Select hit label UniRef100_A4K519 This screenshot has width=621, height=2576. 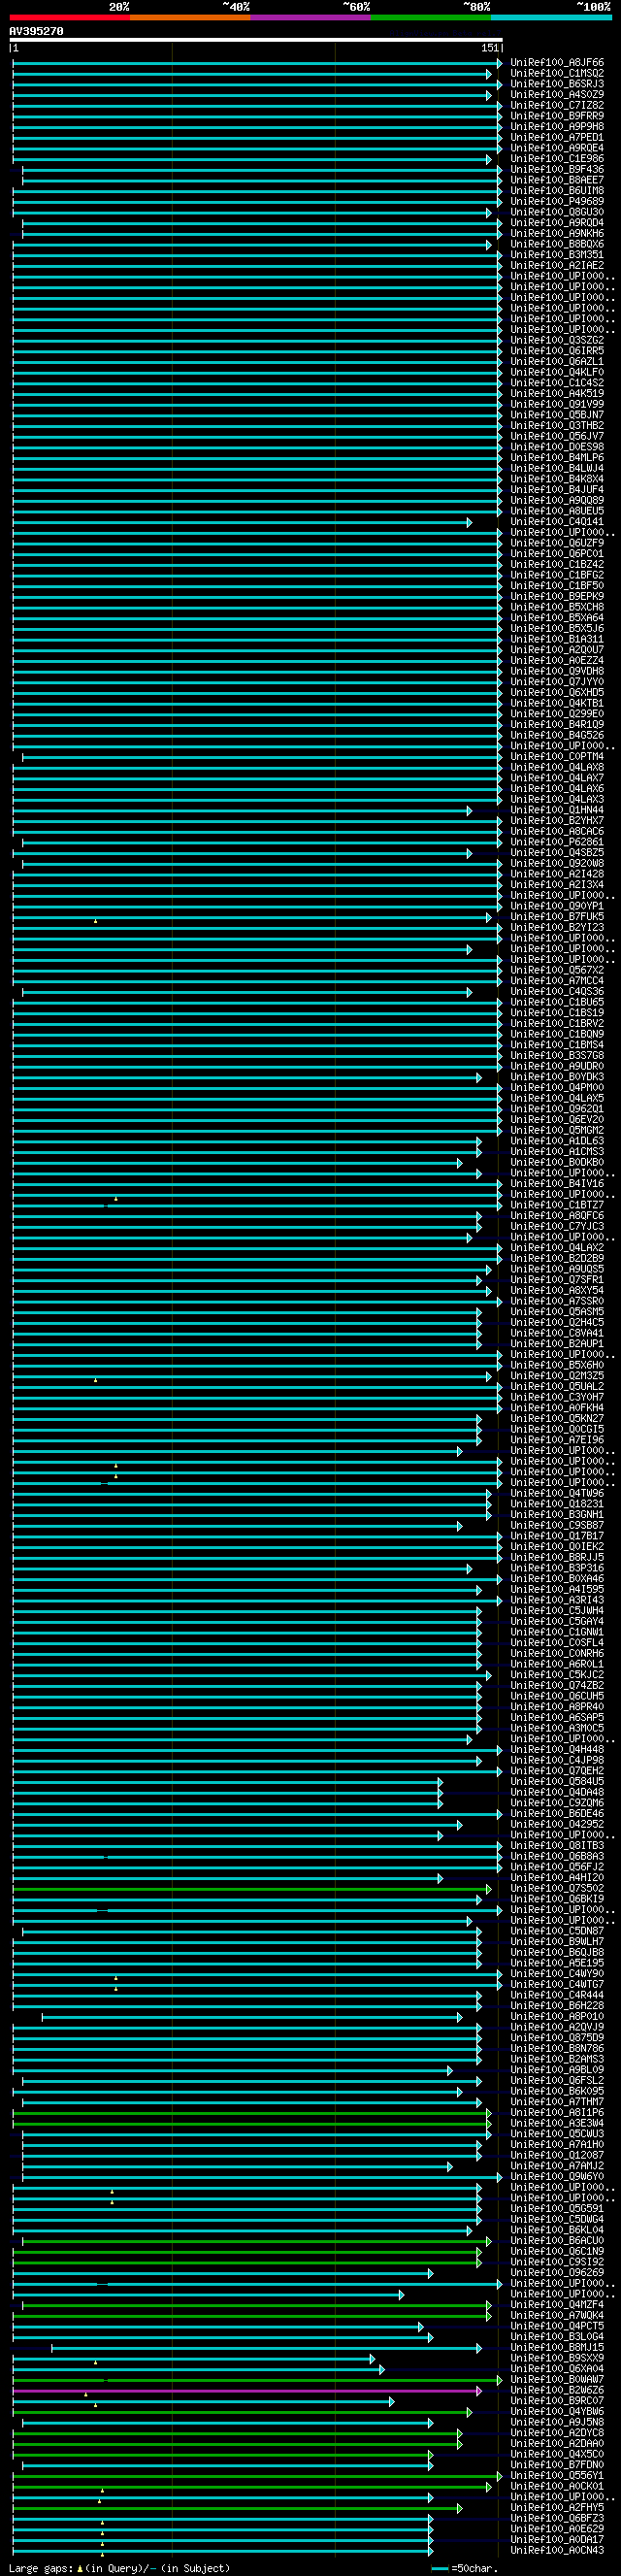pos(557,393)
